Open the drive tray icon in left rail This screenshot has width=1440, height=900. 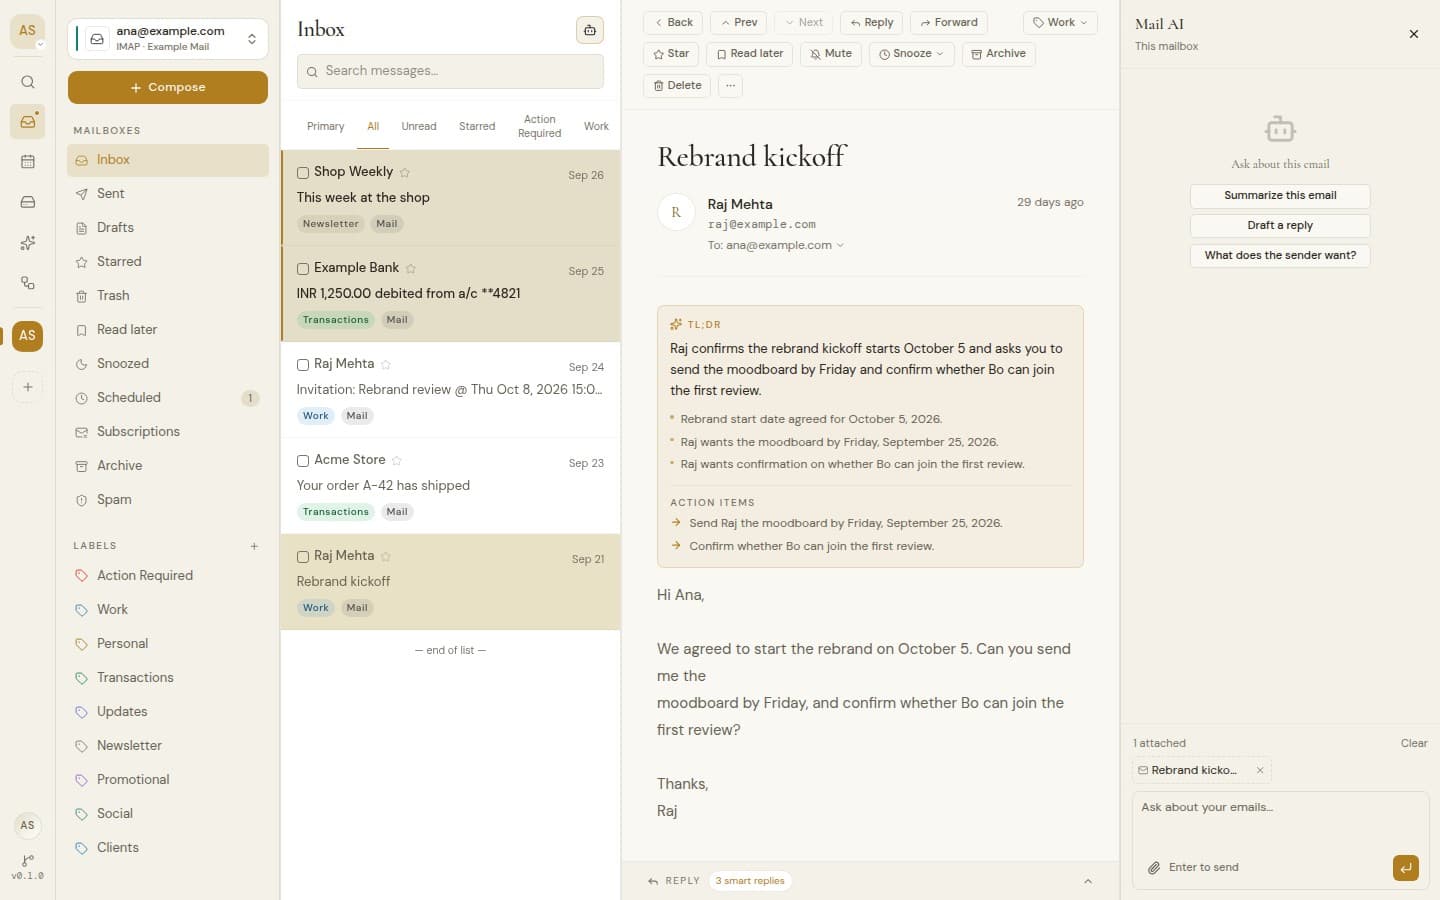pyautogui.click(x=28, y=202)
